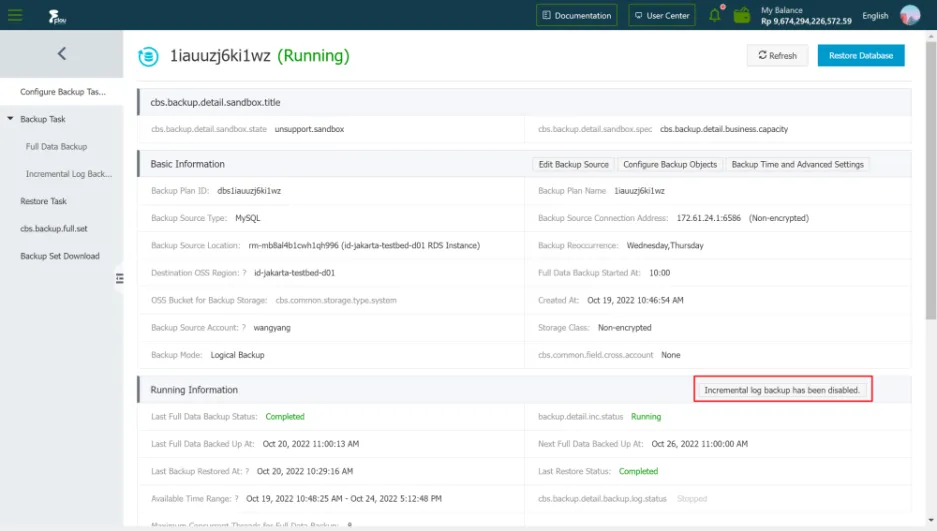Click the Refresh button

(x=777, y=56)
